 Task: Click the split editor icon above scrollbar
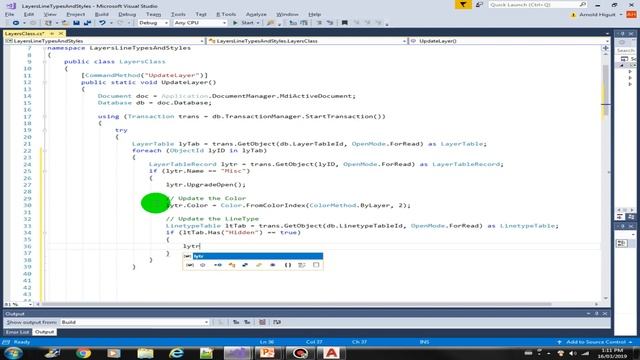[x=606, y=48]
